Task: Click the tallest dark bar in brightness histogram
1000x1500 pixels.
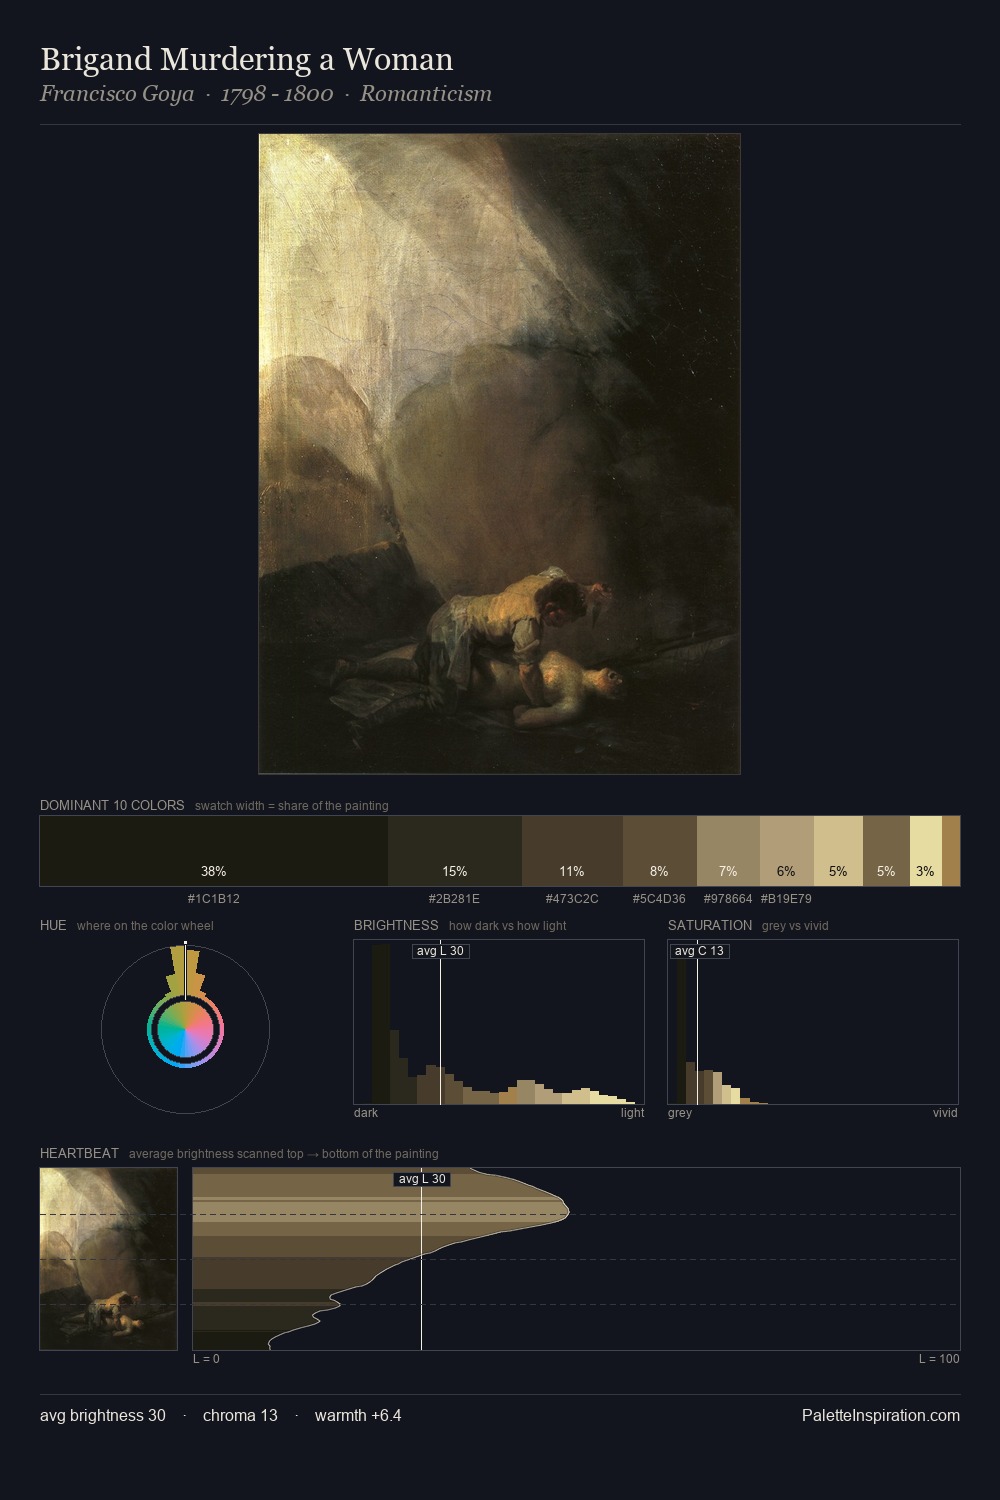Action: pyautogui.click(x=381, y=1025)
